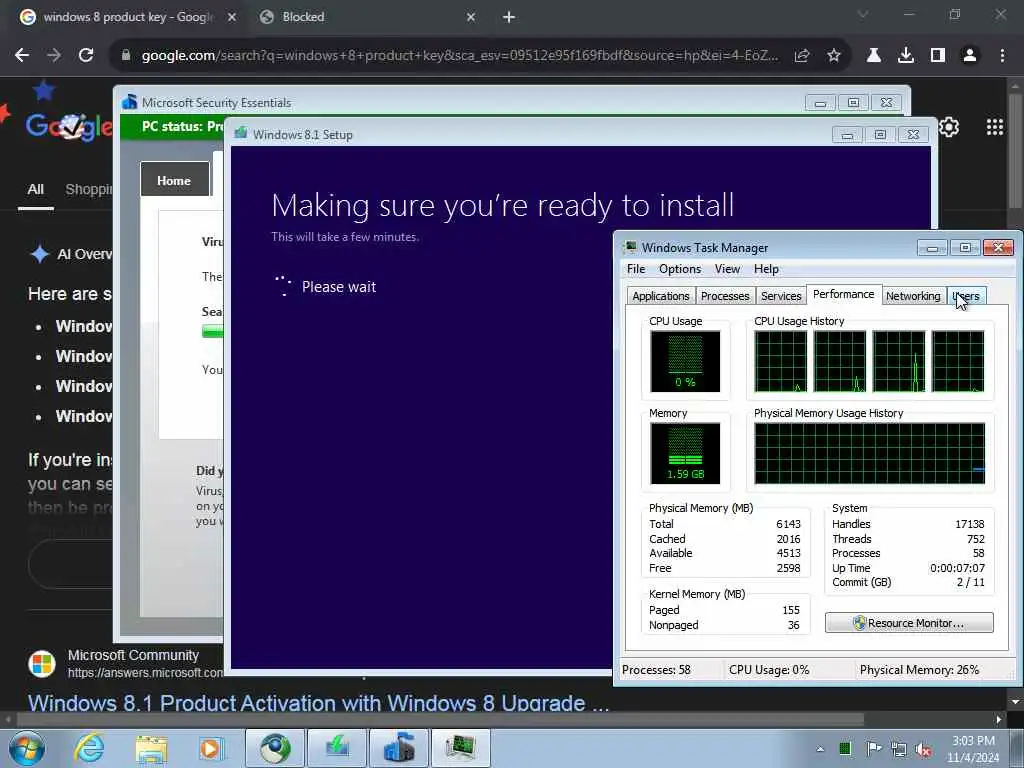Click Handles value 17138
The width and height of the screenshot is (1024, 768).
[x=969, y=524]
